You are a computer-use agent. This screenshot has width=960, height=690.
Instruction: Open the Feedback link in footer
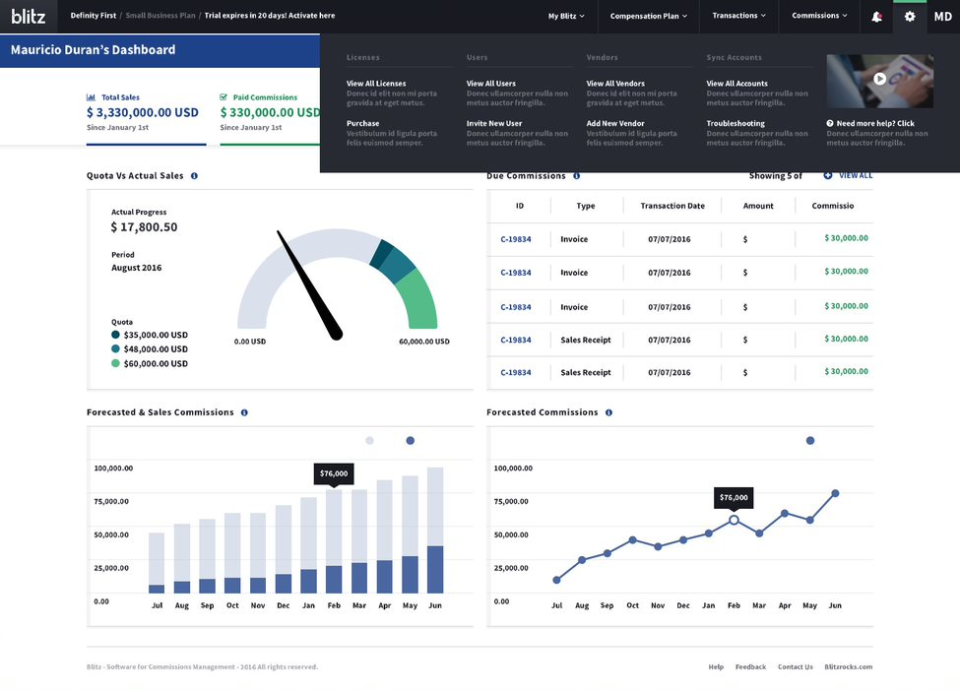pyautogui.click(x=750, y=667)
